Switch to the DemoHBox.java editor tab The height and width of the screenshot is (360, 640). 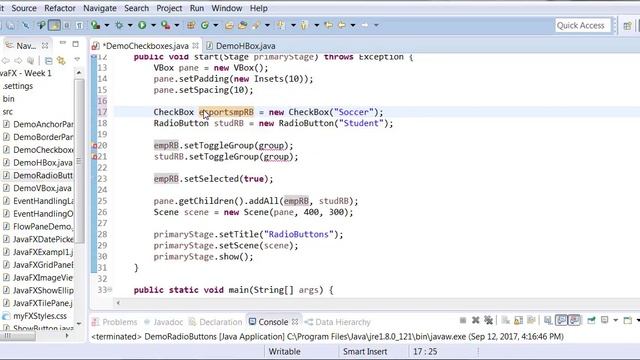click(245, 46)
